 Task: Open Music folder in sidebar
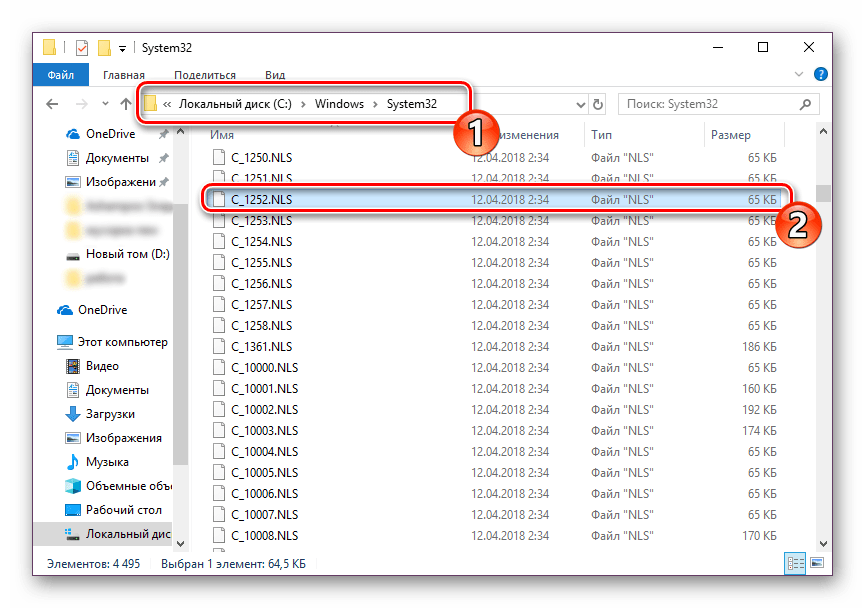coord(107,462)
